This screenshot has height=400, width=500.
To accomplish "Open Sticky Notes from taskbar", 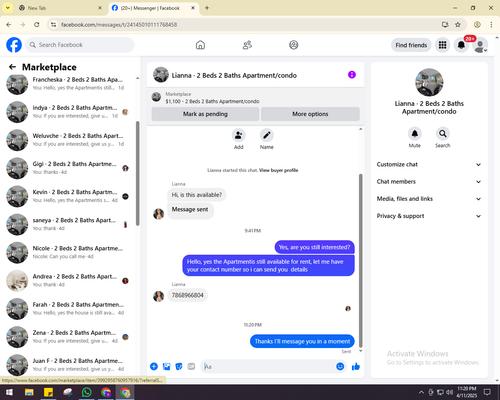I will 48,392.
